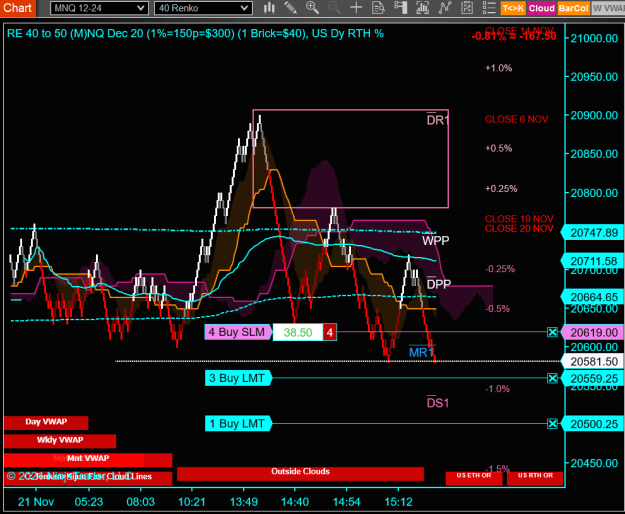Cancel the 4 Buy SLM order at 20619.00
The height and width of the screenshot is (514, 625).
pos(552,332)
